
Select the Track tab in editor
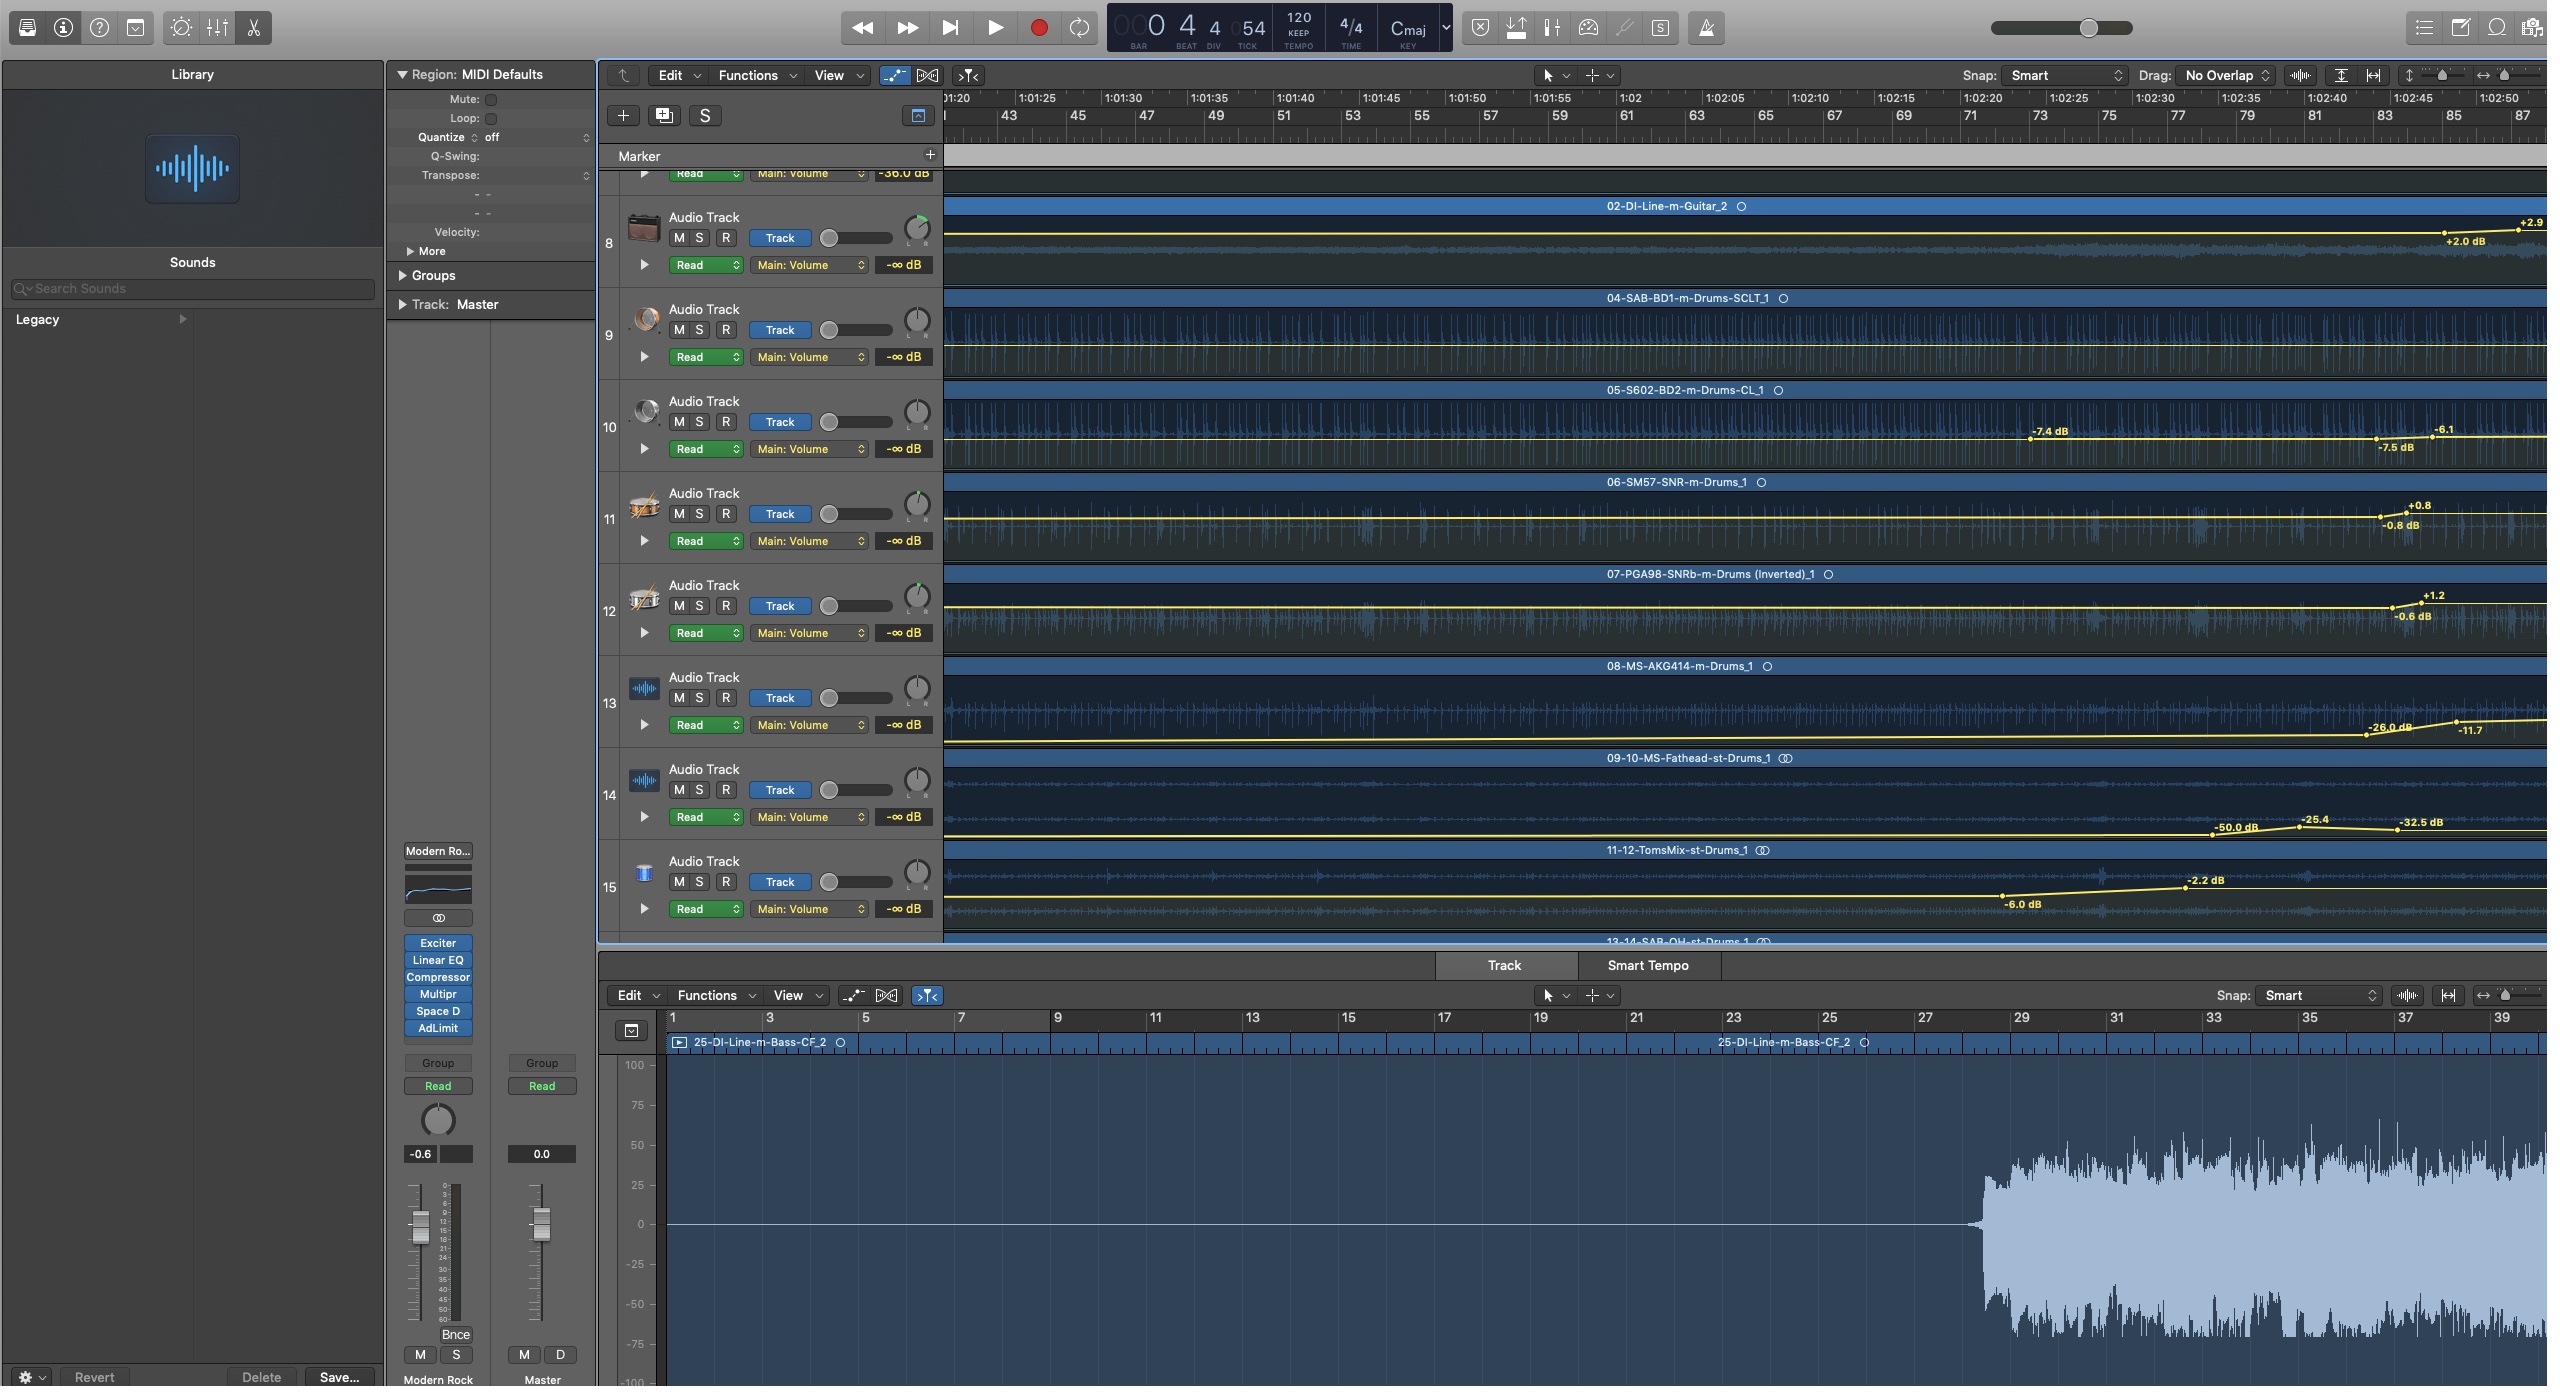point(1504,966)
